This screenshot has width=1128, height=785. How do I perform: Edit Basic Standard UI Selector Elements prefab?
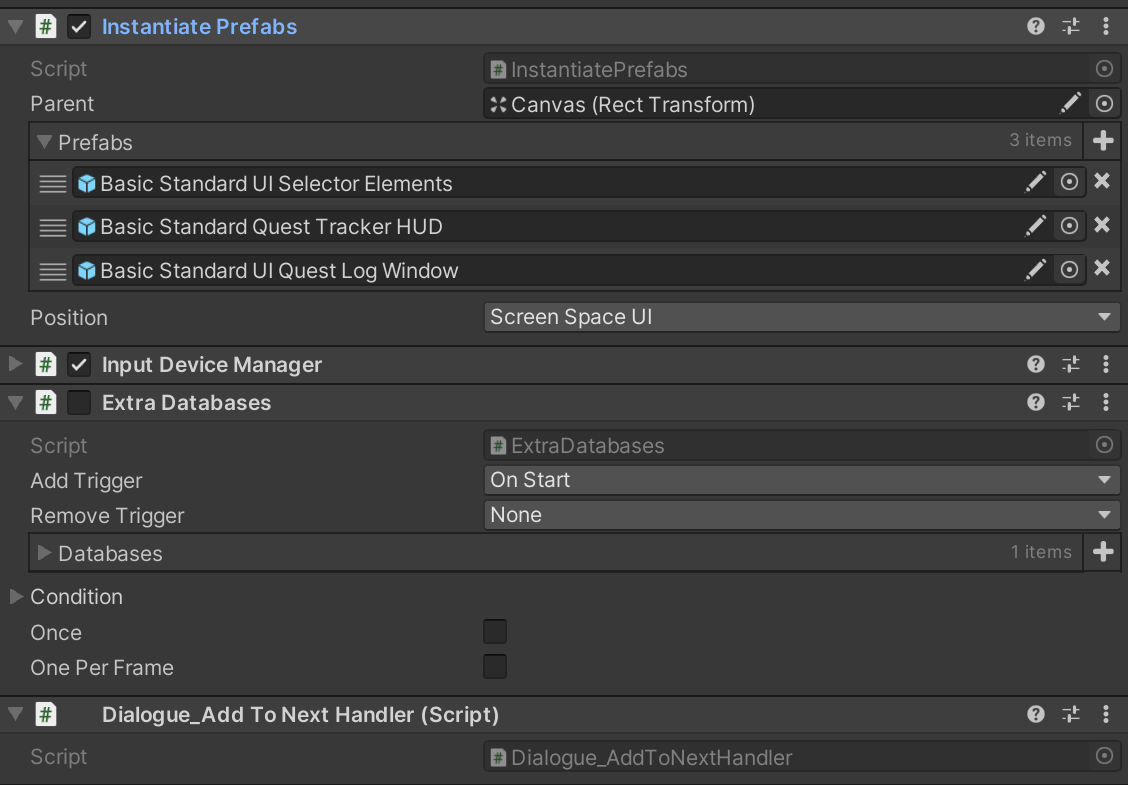pos(1036,182)
